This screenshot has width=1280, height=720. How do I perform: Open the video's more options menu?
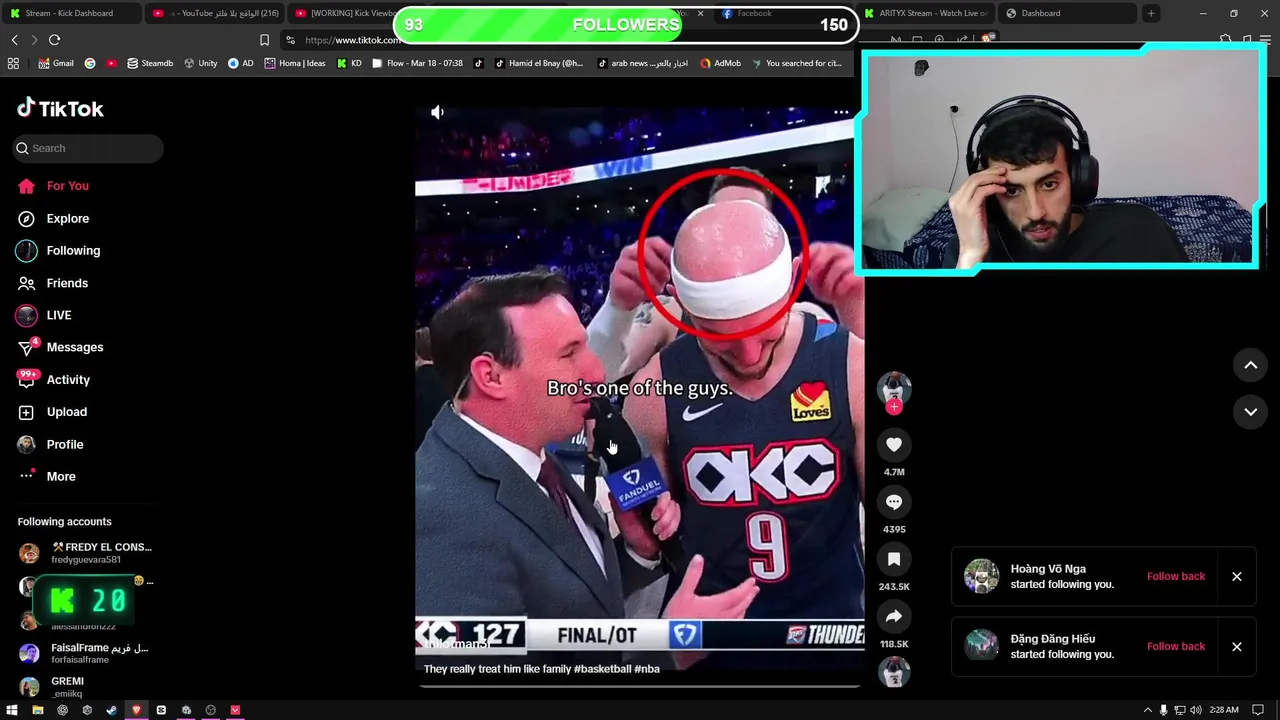click(842, 112)
